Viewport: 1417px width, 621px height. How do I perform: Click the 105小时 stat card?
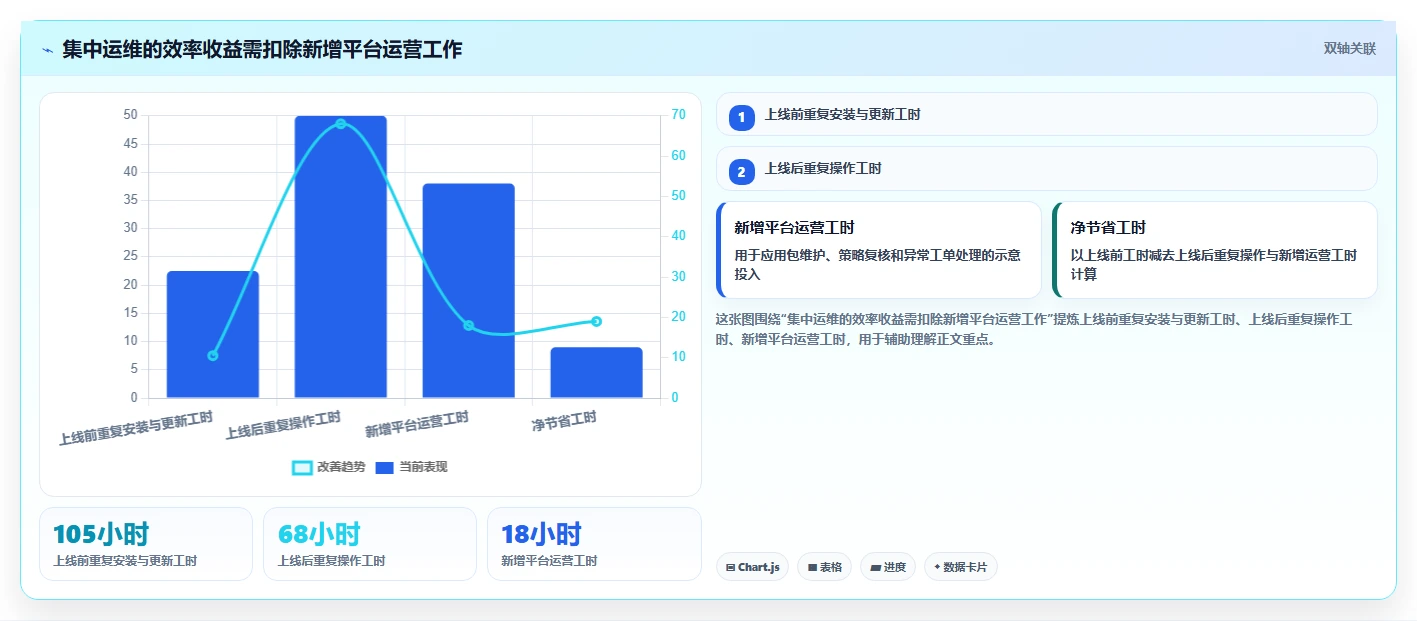tap(146, 544)
